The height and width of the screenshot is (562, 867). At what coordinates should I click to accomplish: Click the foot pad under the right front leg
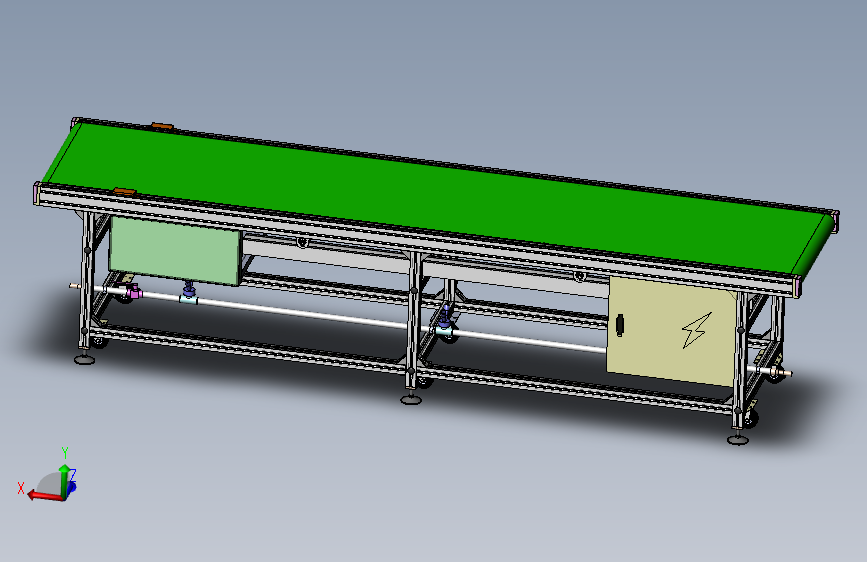click(x=738, y=439)
